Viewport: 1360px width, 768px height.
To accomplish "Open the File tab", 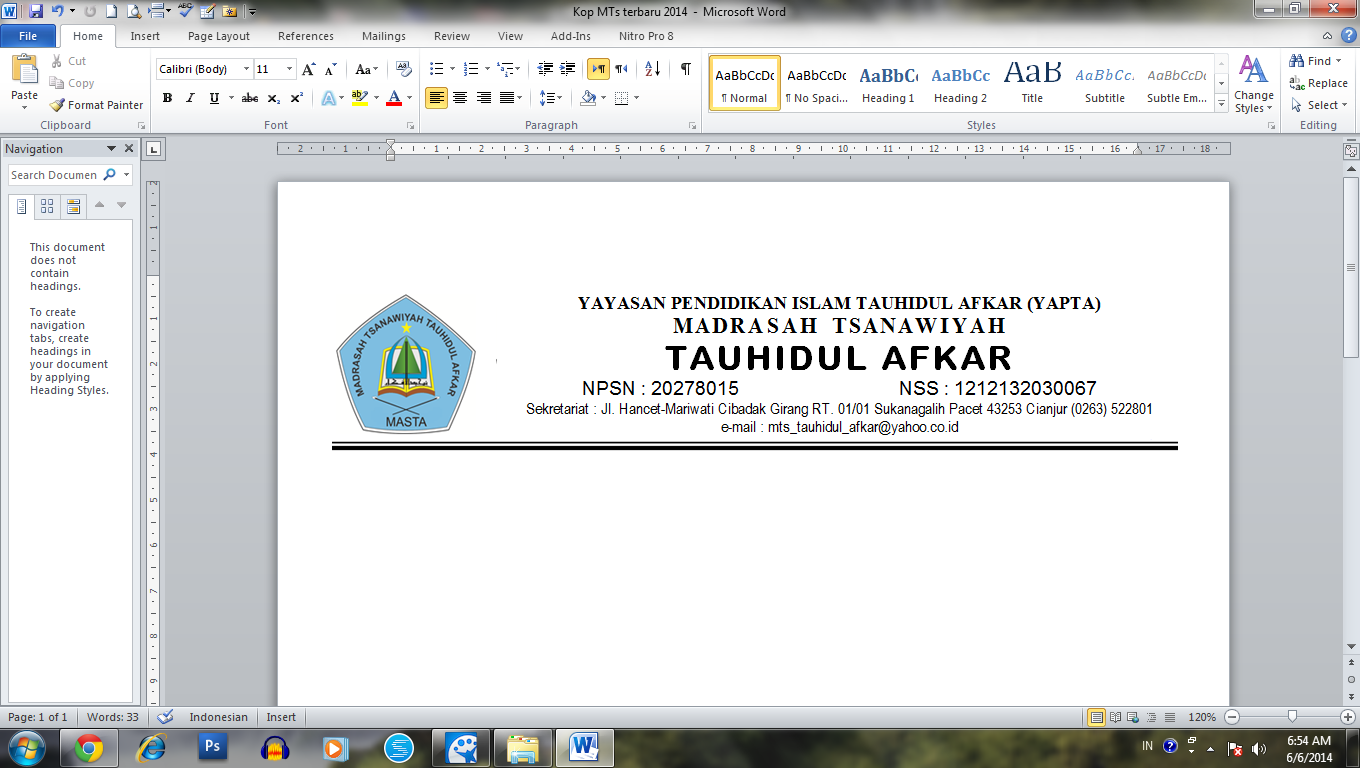I will (x=28, y=36).
